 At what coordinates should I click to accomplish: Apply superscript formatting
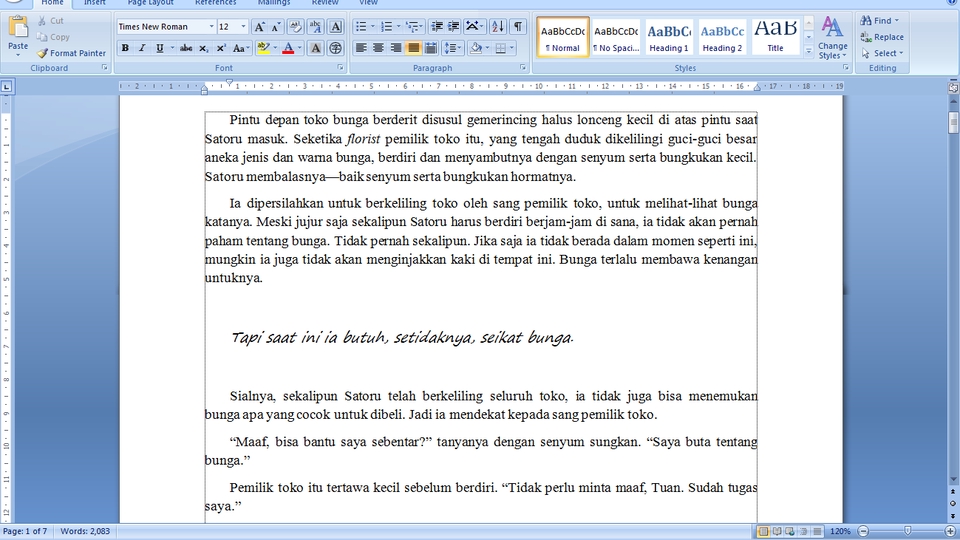point(221,48)
